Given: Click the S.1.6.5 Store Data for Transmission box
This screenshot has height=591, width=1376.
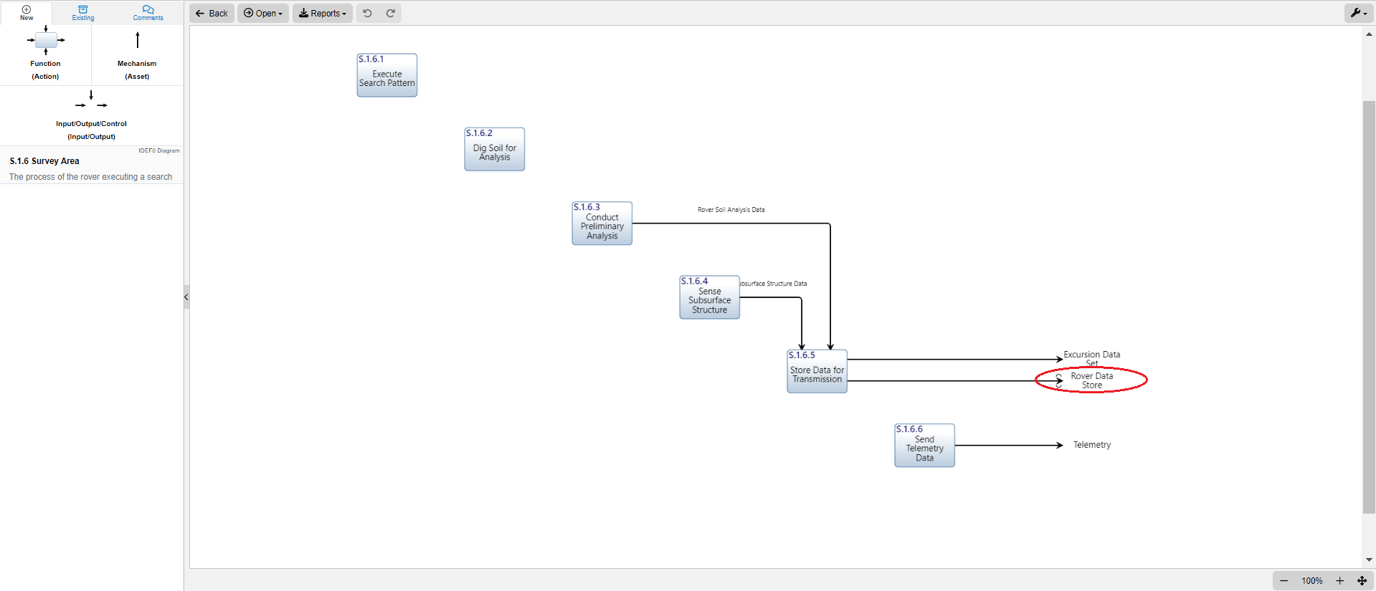Looking at the screenshot, I should point(816,370).
